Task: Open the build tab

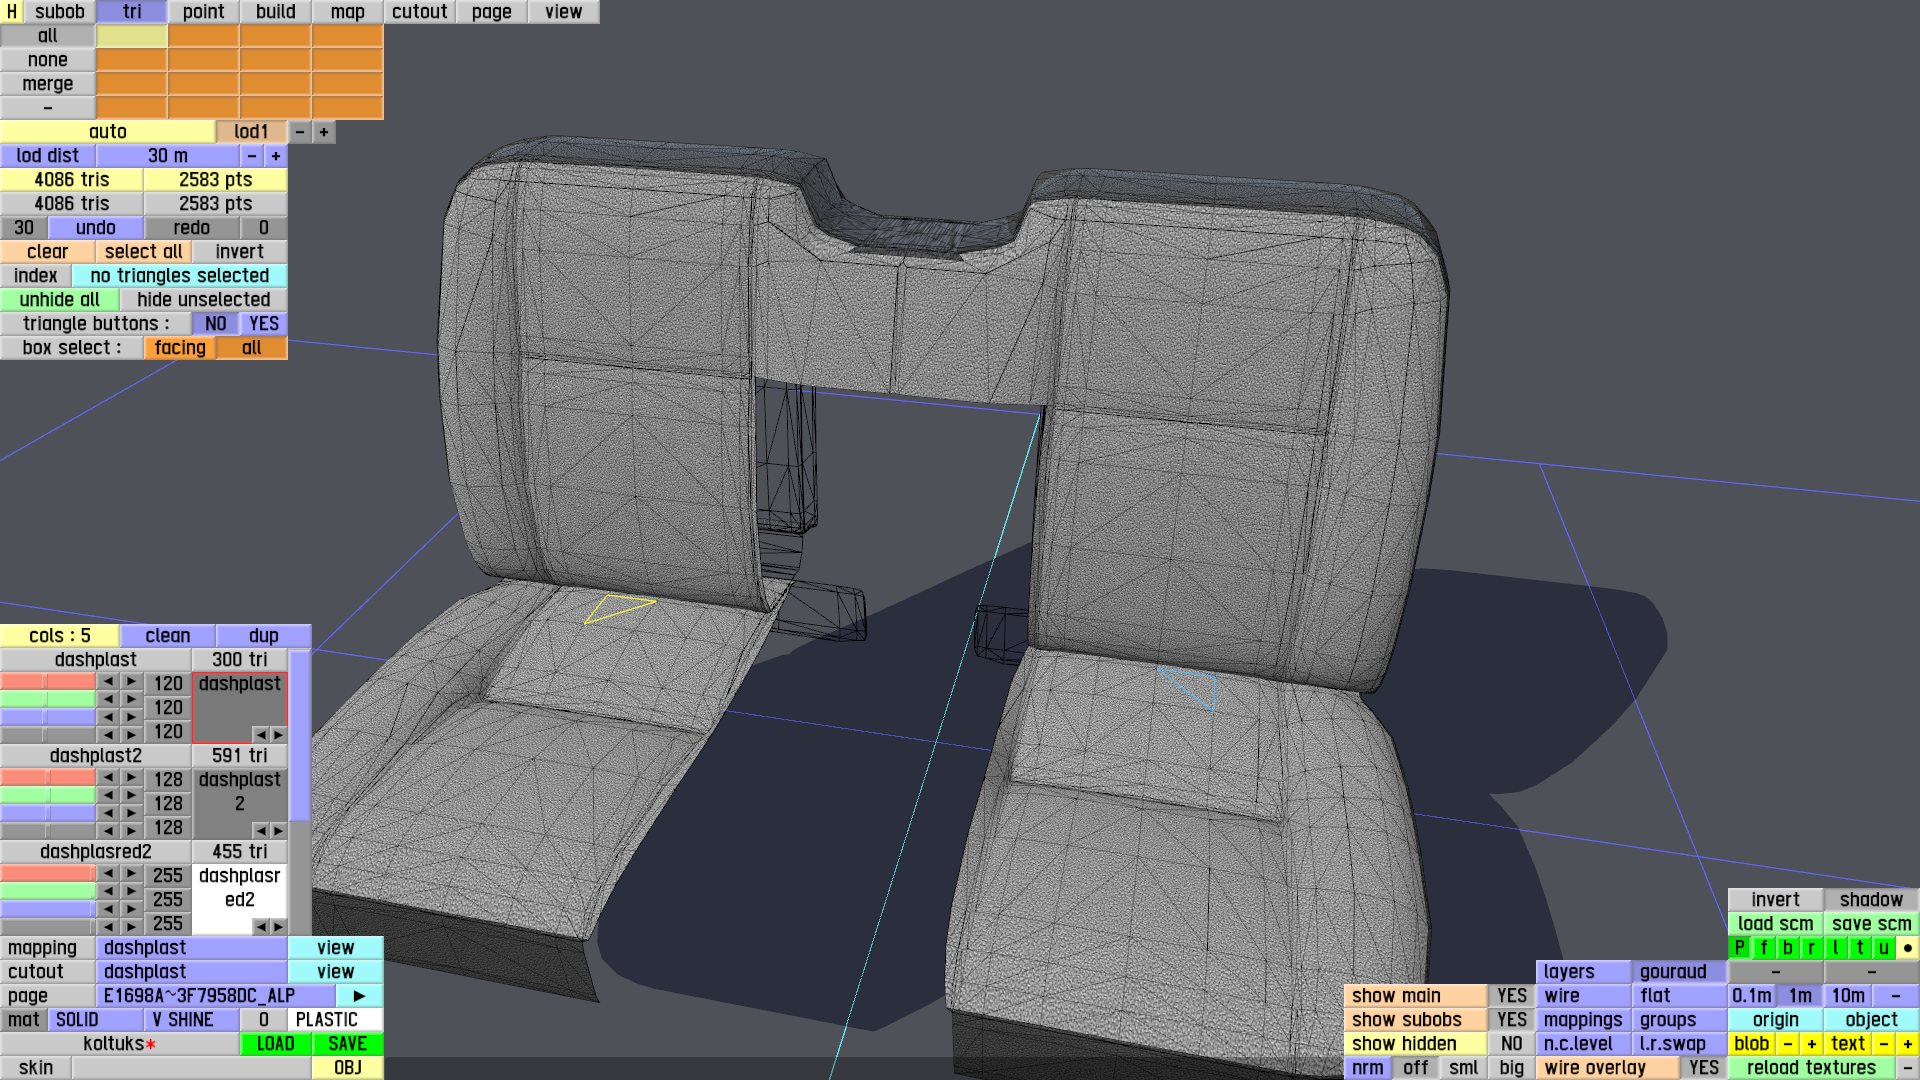Action: point(275,12)
